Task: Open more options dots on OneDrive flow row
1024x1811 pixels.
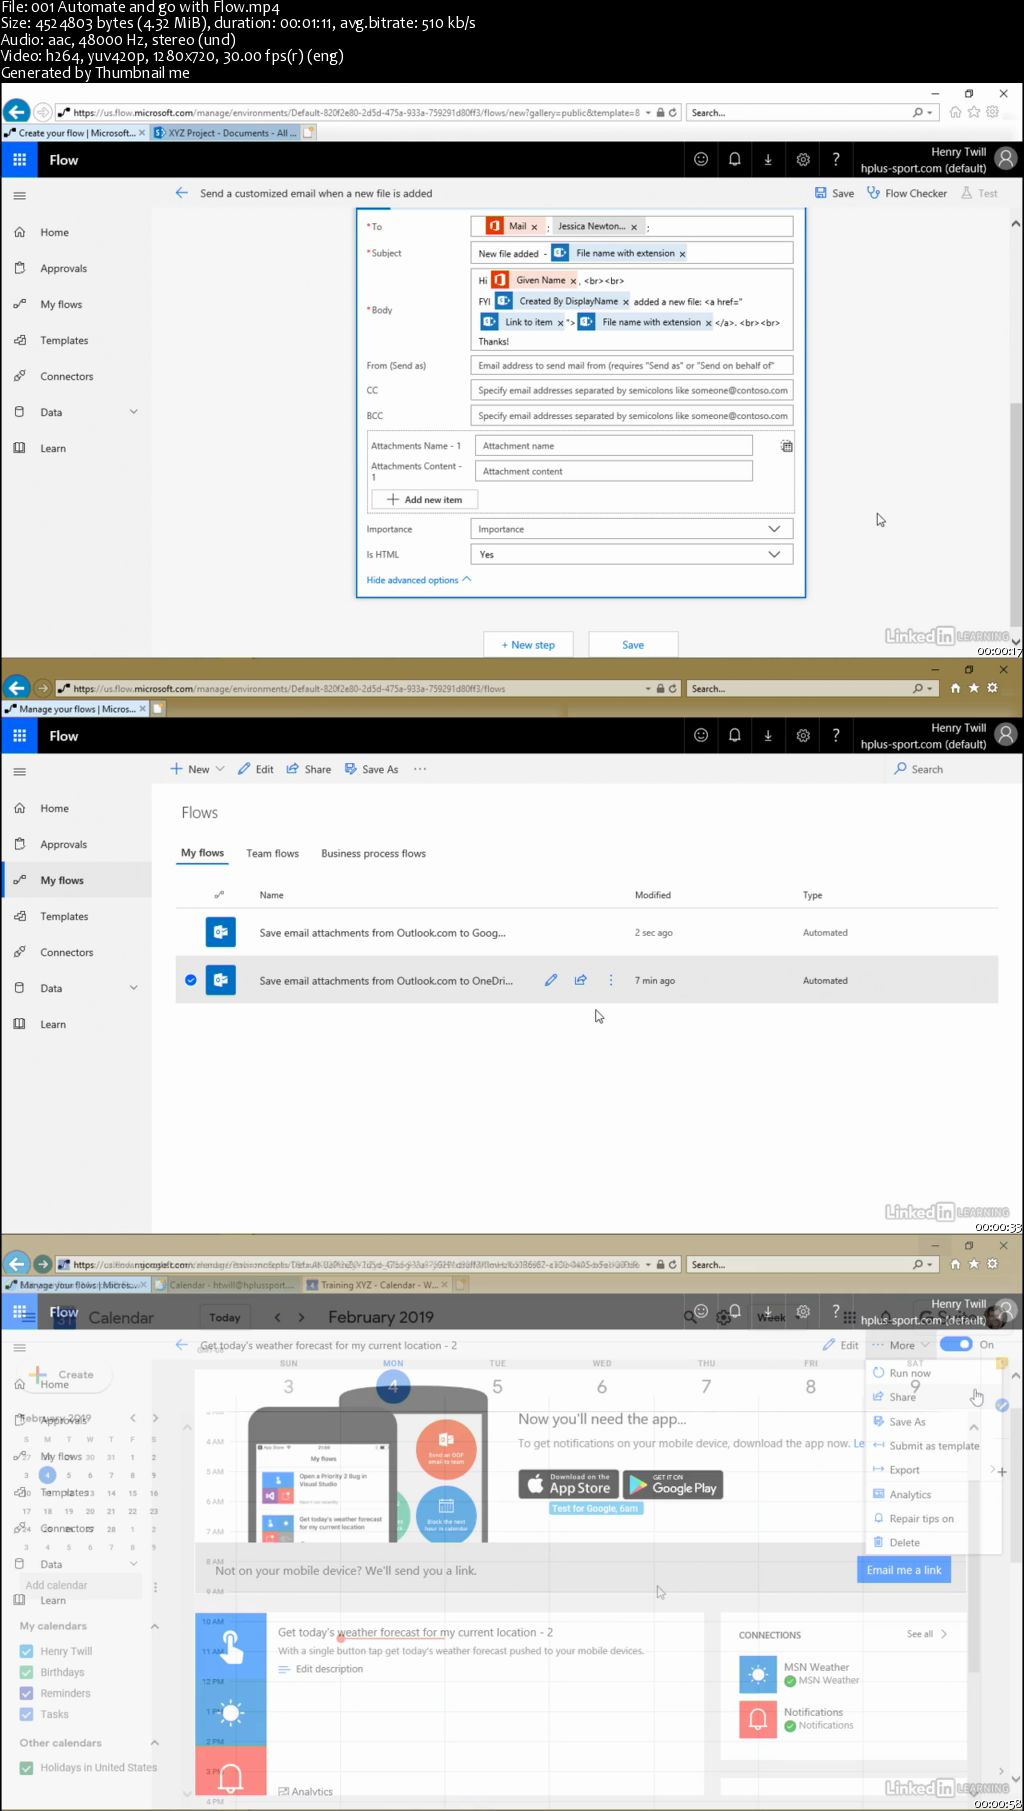Action: 611,980
